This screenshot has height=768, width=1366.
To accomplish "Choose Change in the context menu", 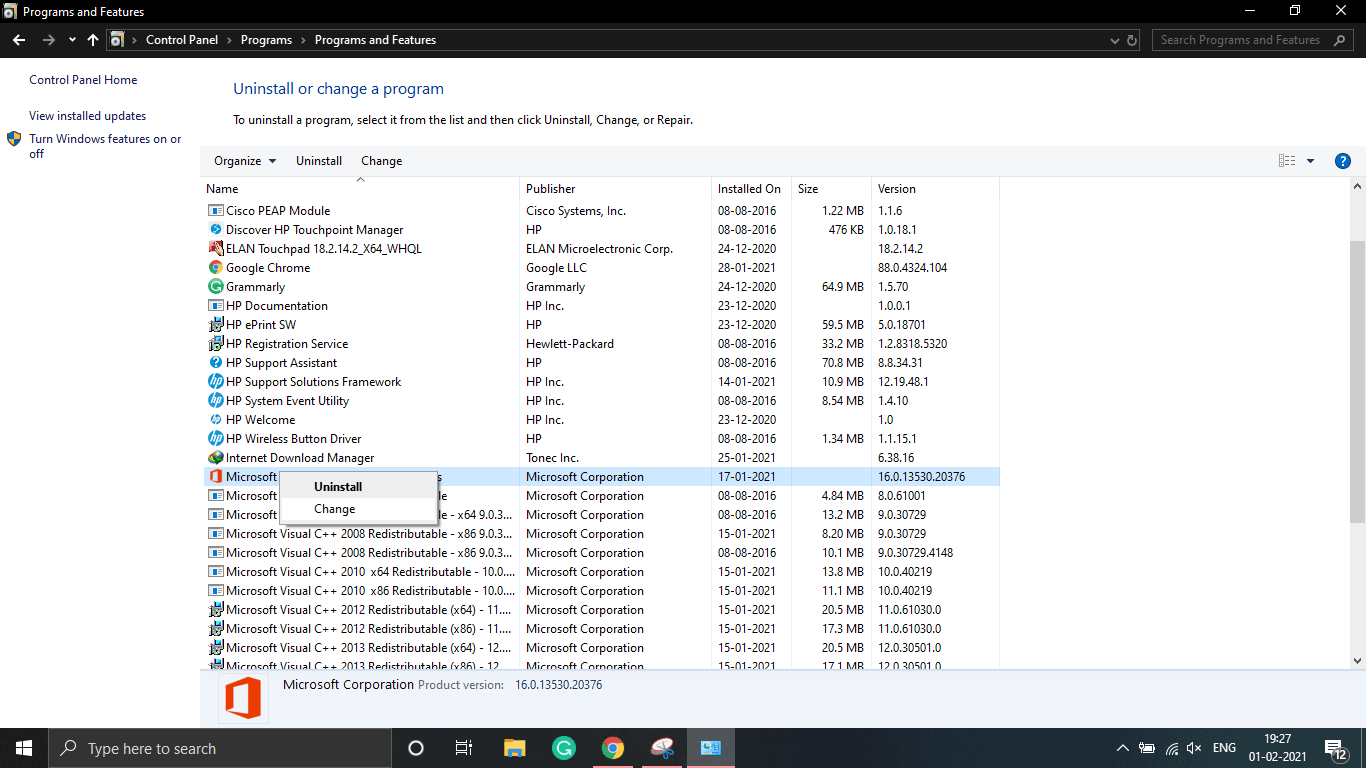I will click(334, 509).
